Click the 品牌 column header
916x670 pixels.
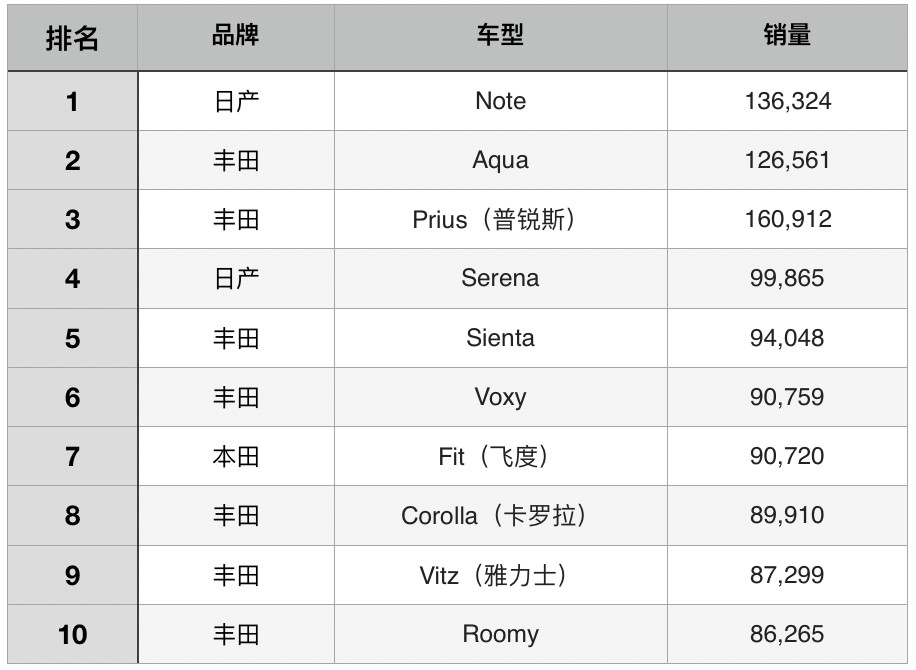pos(236,36)
